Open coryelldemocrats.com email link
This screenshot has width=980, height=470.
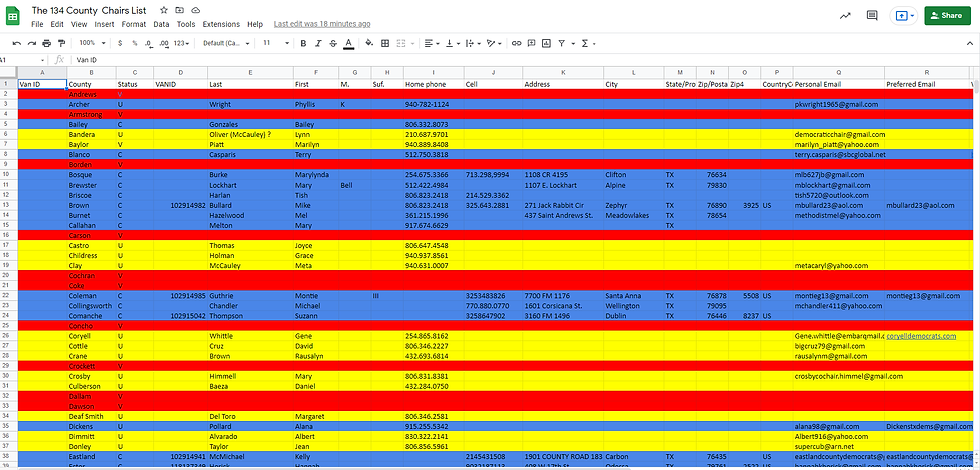pos(921,336)
